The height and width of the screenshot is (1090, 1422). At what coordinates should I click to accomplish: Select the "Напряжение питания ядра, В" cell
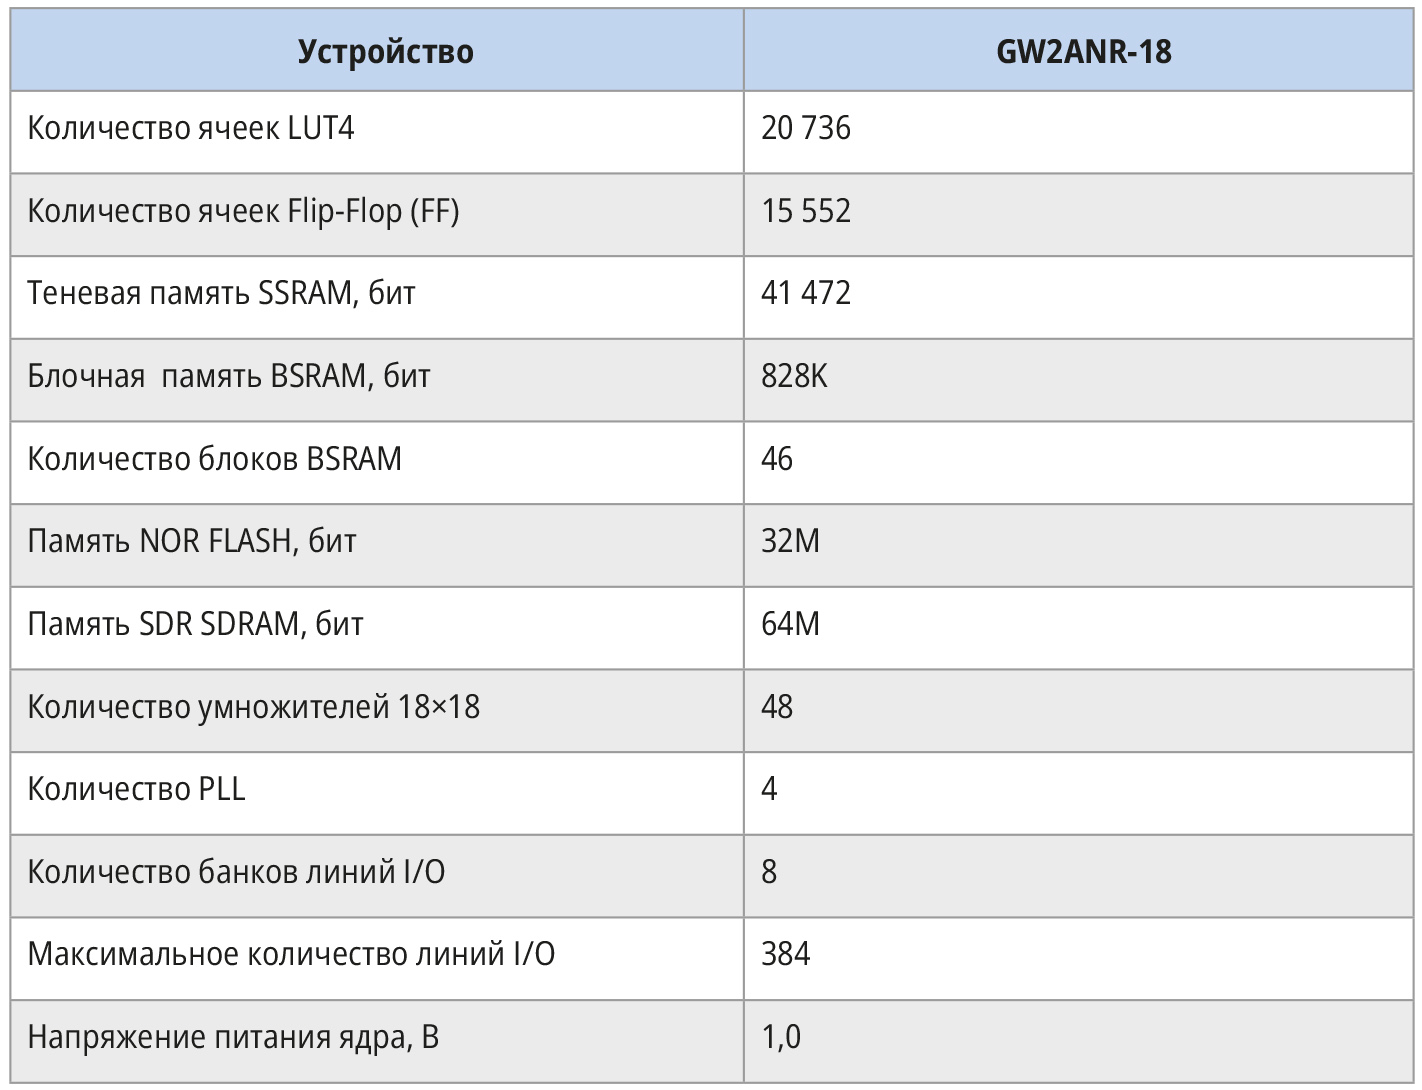coord(233,1037)
